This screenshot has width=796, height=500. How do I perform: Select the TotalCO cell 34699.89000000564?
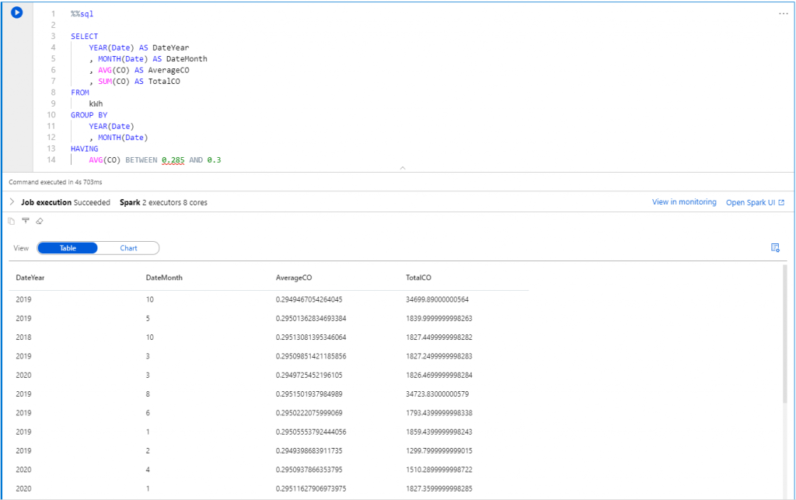coord(437,299)
